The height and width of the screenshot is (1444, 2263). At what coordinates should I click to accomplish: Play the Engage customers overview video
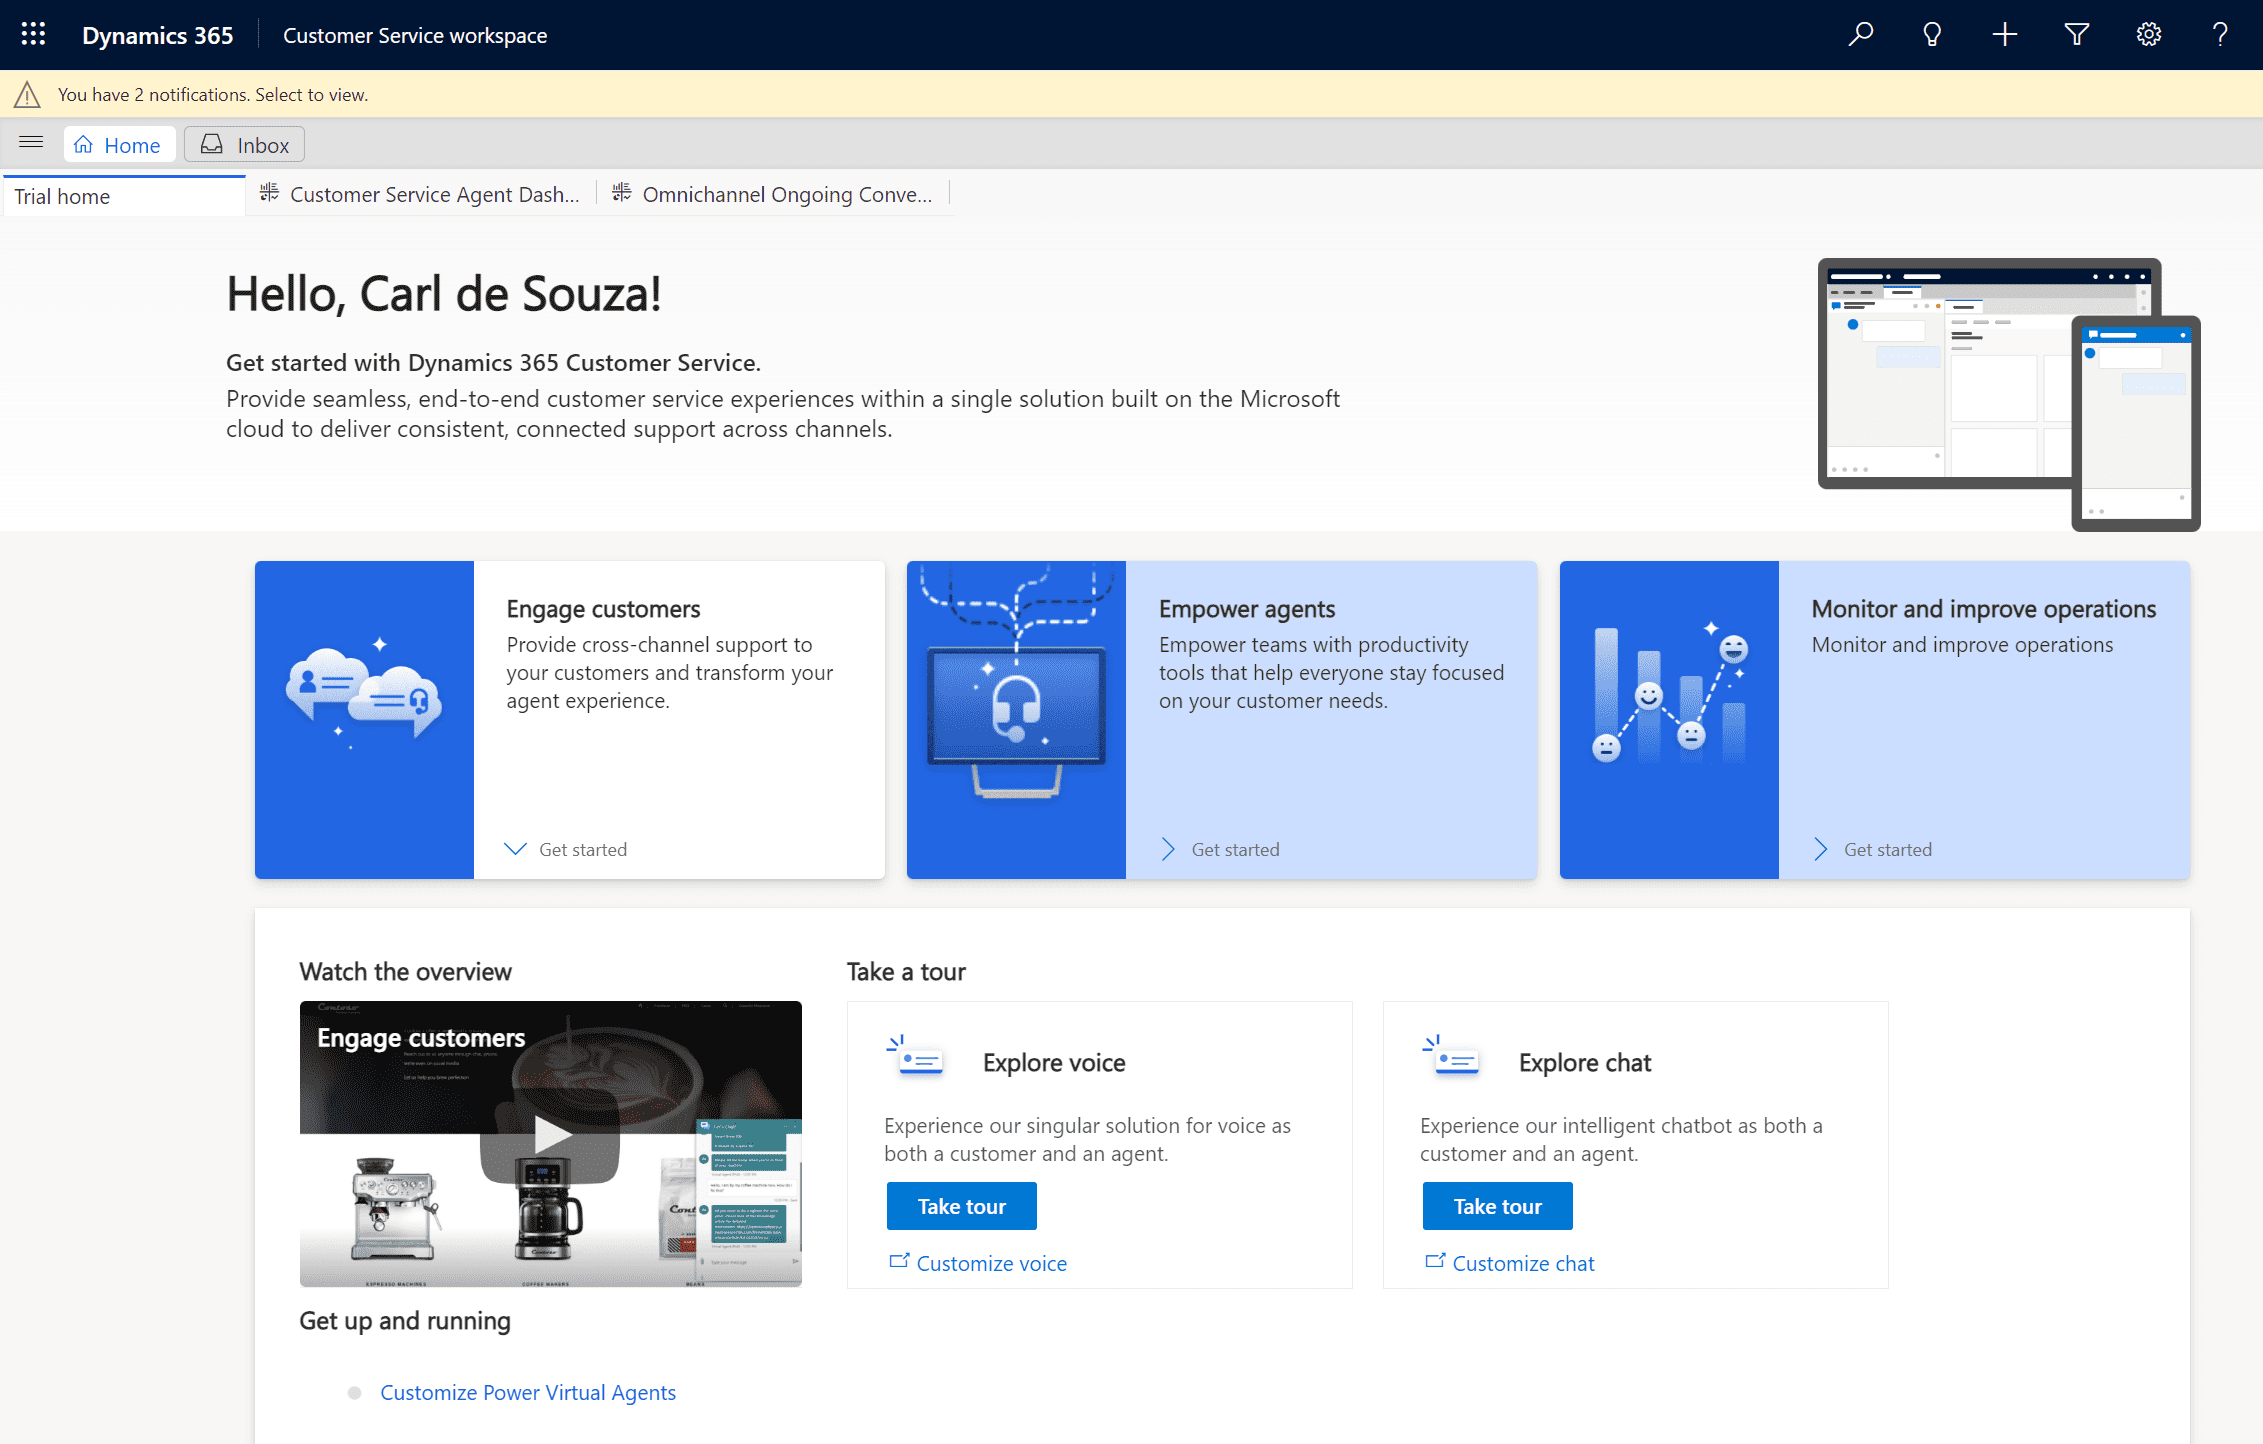pos(550,1137)
